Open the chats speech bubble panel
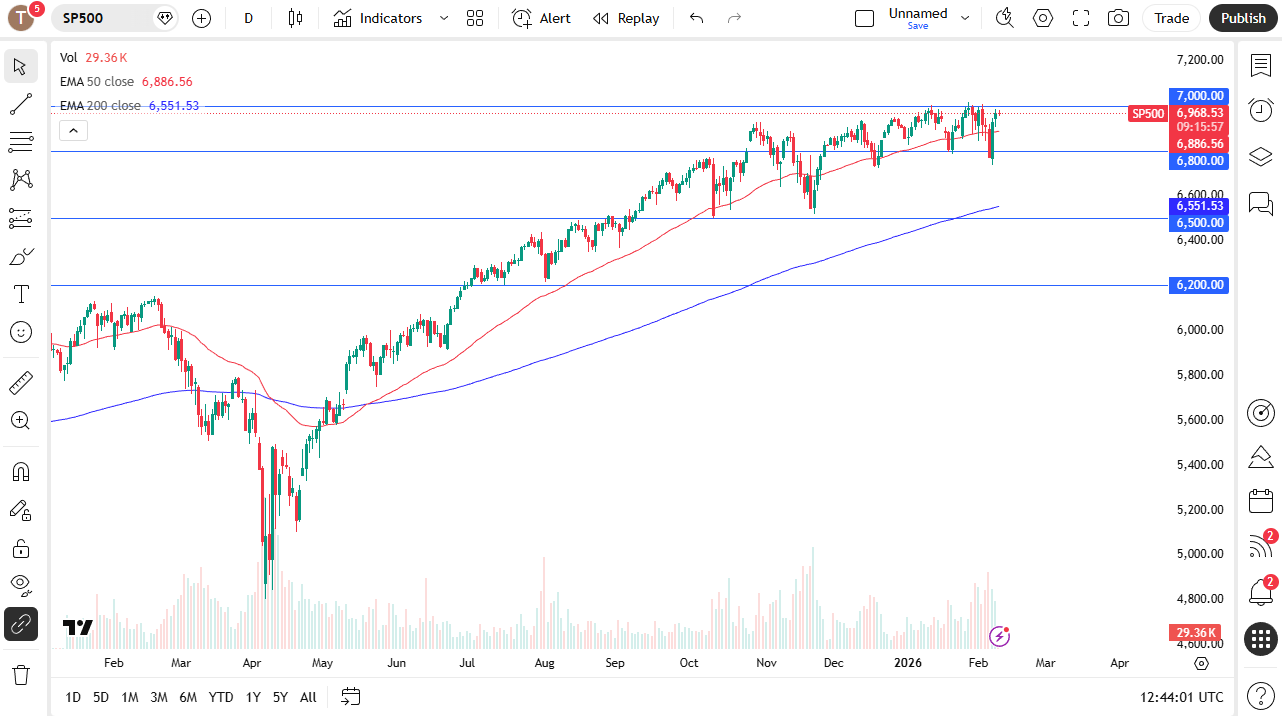This screenshot has width=1282, height=716. point(1261,204)
